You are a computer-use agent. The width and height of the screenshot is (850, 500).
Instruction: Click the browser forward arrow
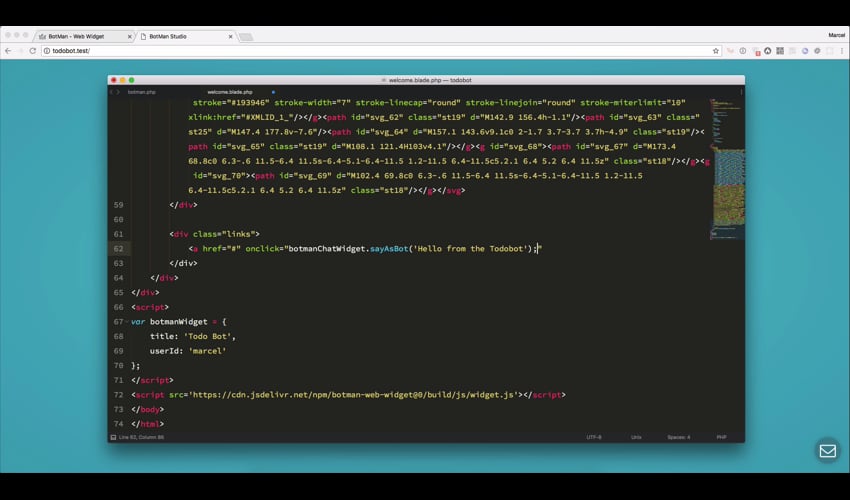coord(21,50)
